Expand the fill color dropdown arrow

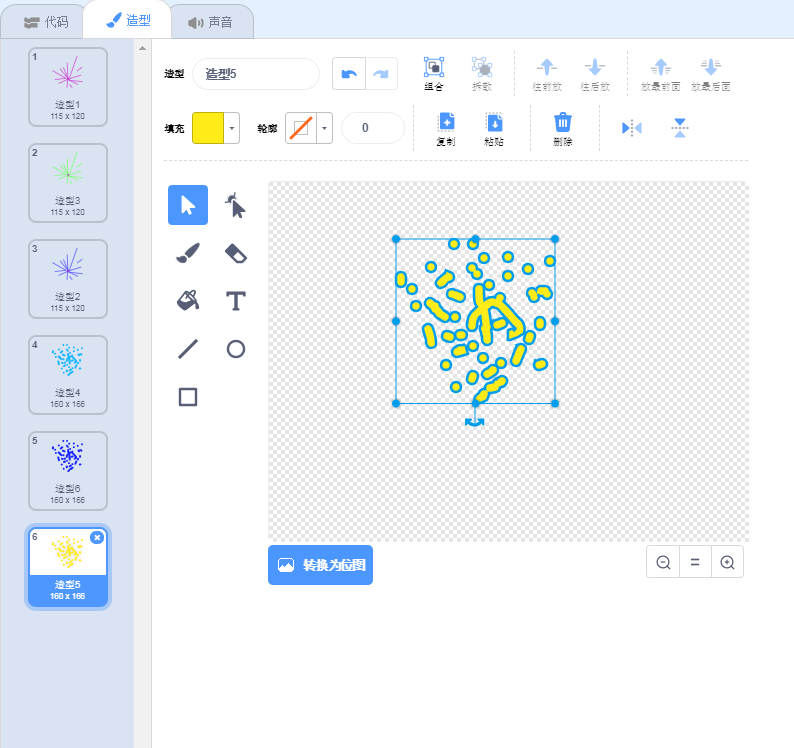[232, 128]
